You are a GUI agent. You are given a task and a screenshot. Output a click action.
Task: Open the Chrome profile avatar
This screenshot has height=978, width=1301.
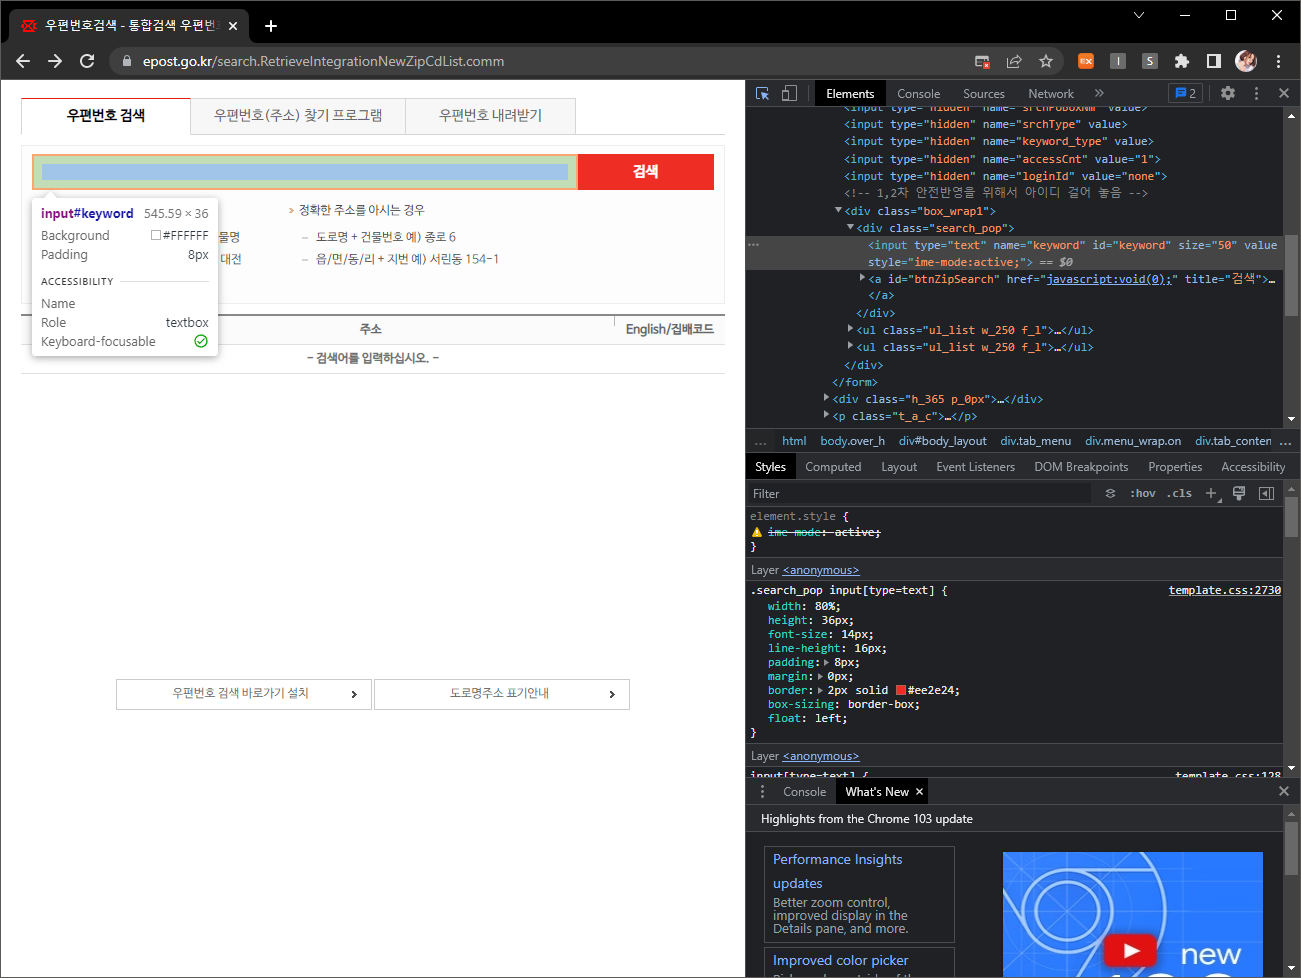click(x=1246, y=61)
